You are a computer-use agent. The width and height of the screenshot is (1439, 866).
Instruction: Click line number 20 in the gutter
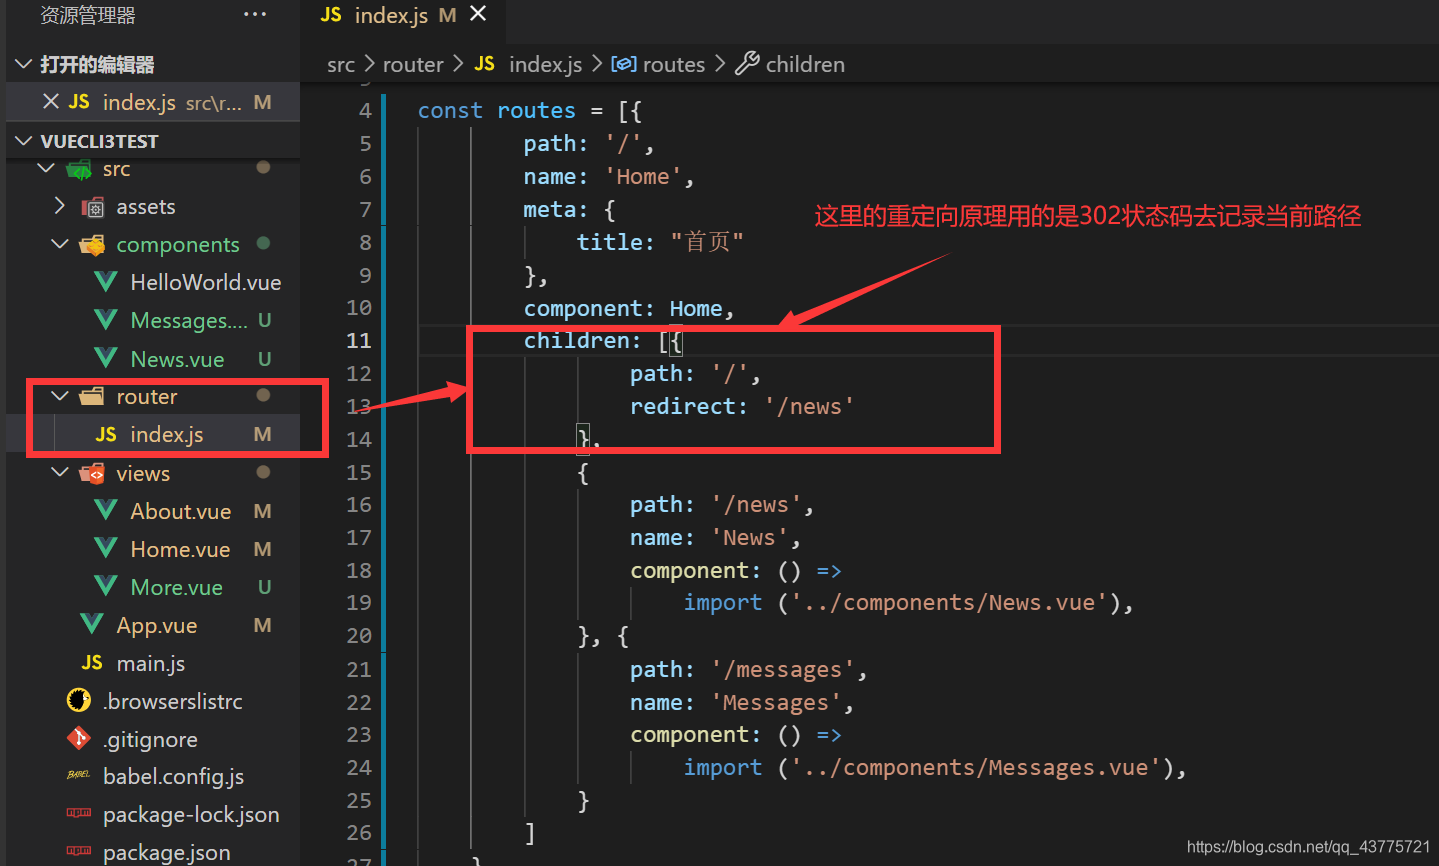[359, 635]
